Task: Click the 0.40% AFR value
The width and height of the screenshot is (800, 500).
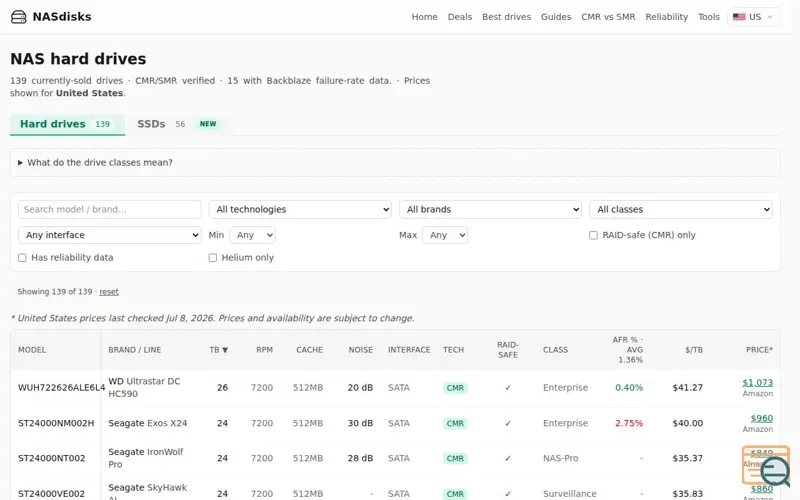Action: [x=629, y=388]
